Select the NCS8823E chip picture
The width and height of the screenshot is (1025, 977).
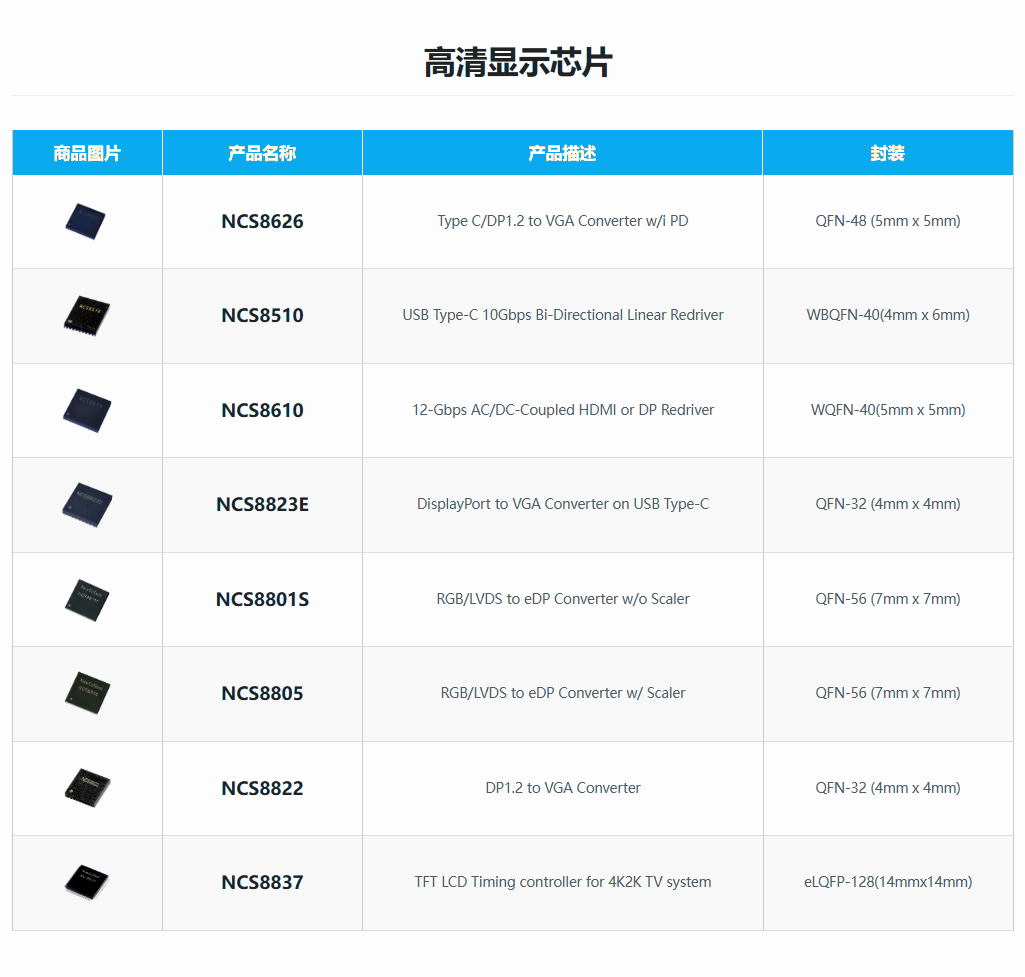(x=86, y=503)
